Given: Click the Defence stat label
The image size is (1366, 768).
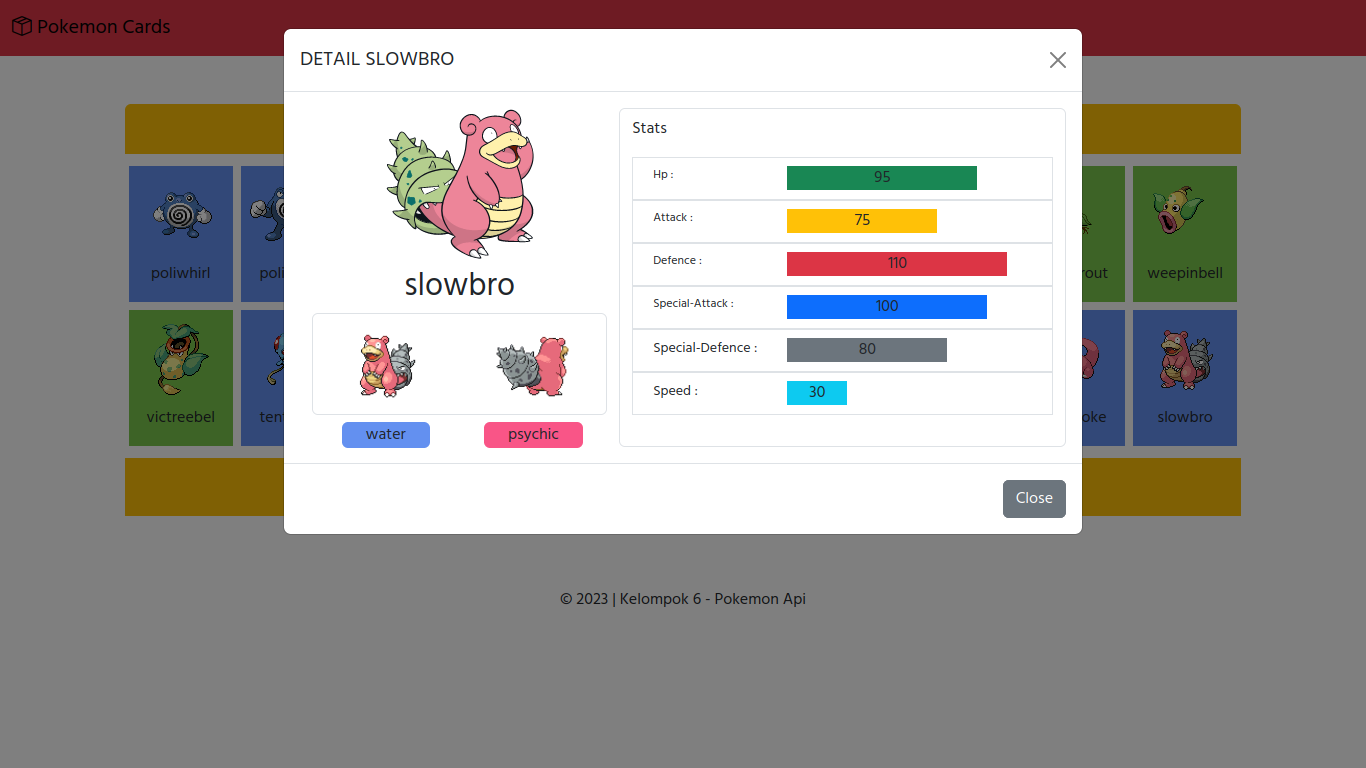Looking at the screenshot, I should click(677, 260).
